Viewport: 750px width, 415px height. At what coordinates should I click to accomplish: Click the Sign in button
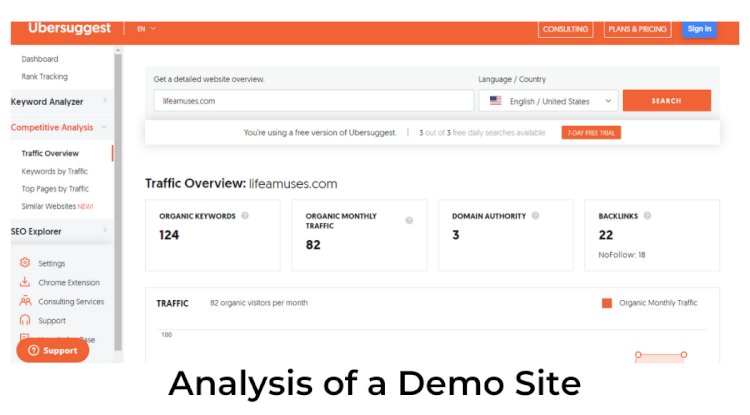[x=699, y=29]
